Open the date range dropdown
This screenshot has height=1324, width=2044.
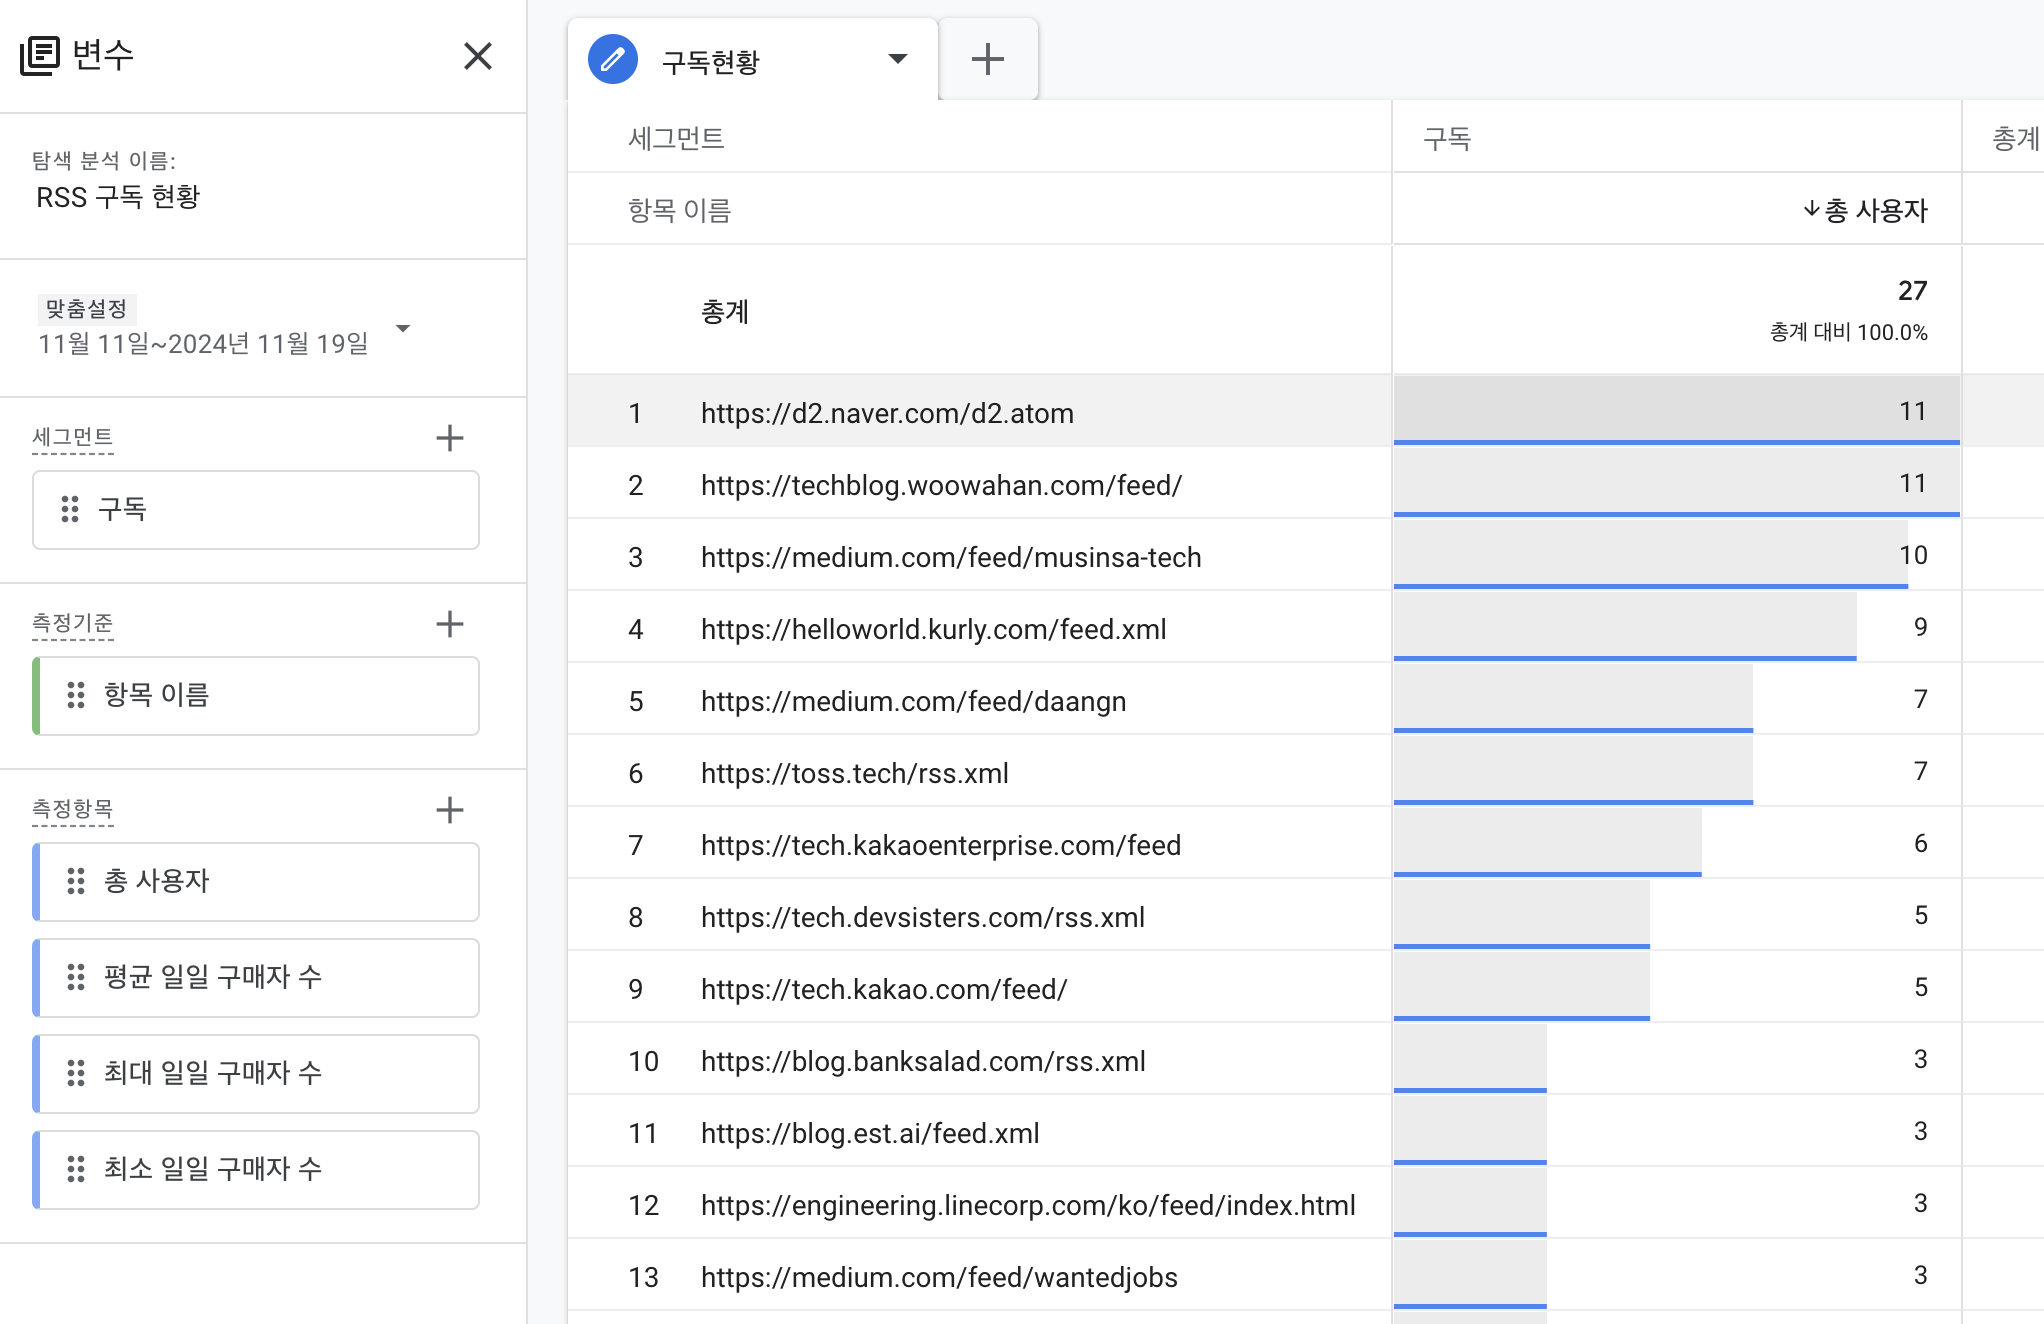tap(403, 329)
